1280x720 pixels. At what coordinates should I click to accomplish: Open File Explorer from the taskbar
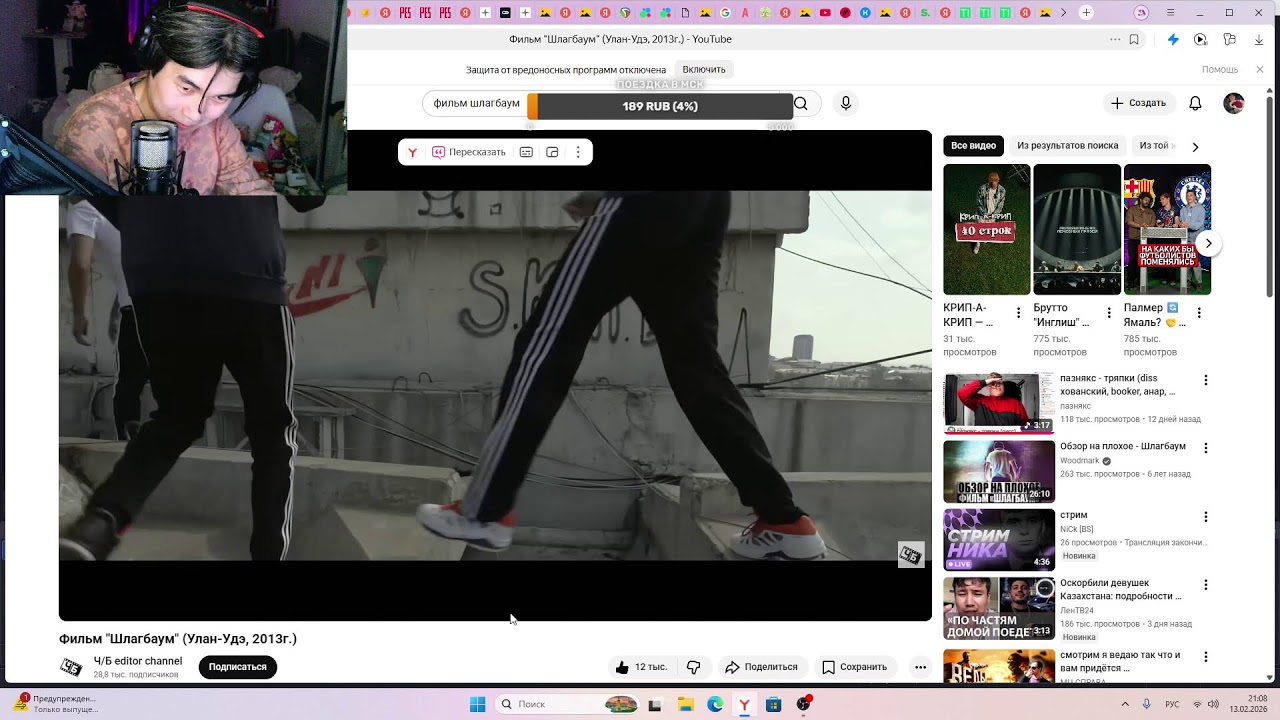(x=686, y=704)
